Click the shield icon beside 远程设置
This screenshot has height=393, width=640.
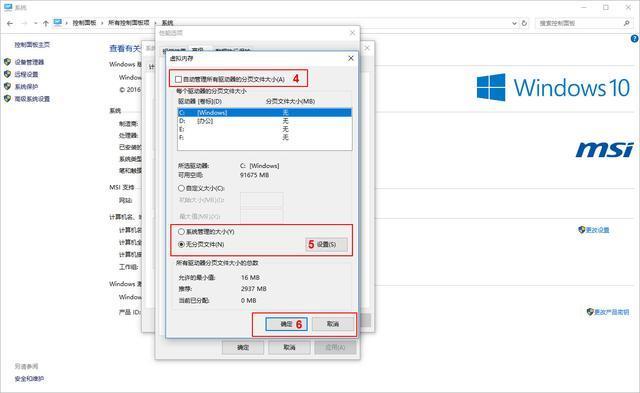coord(7,74)
